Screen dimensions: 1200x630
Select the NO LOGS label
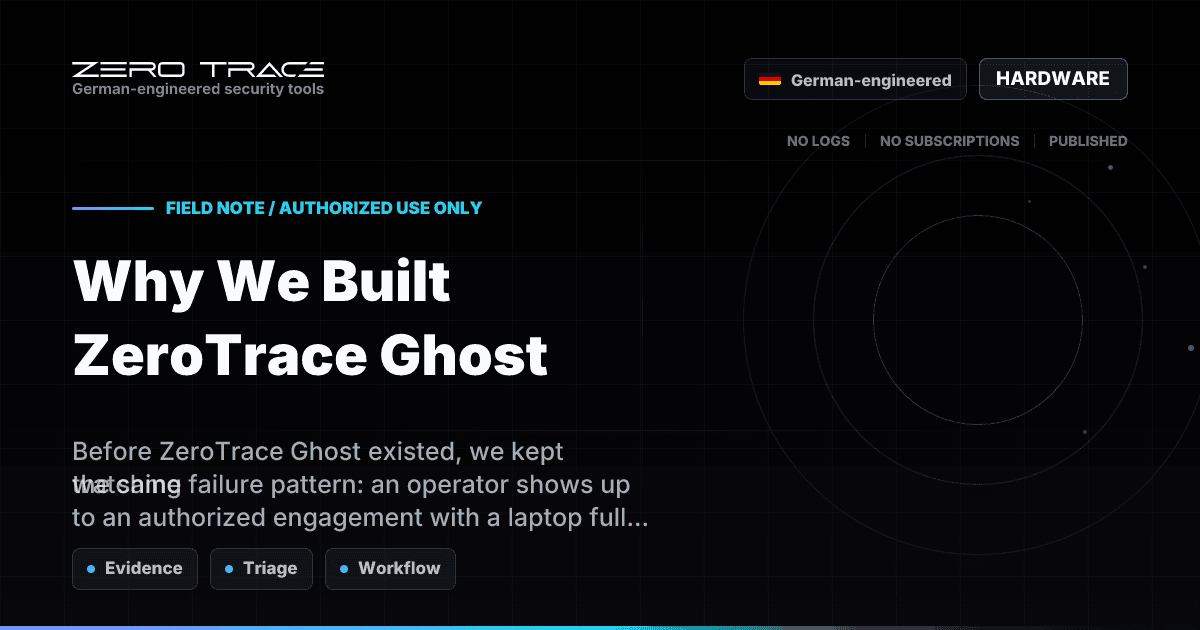coord(818,141)
